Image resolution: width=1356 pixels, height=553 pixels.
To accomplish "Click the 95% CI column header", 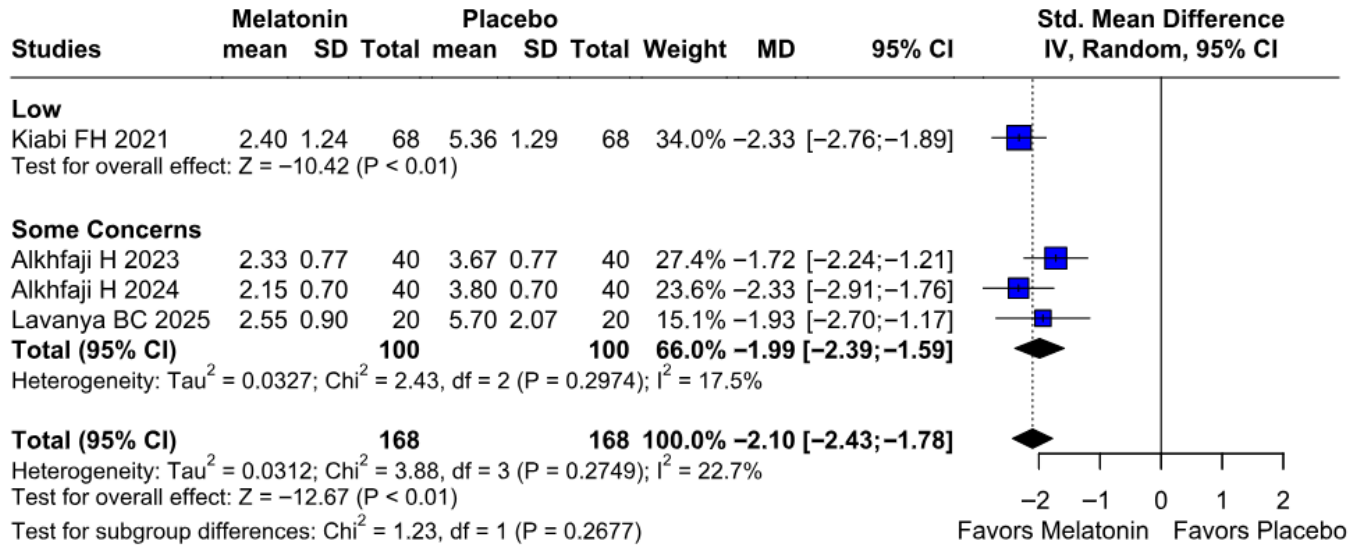I will click(x=912, y=49).
